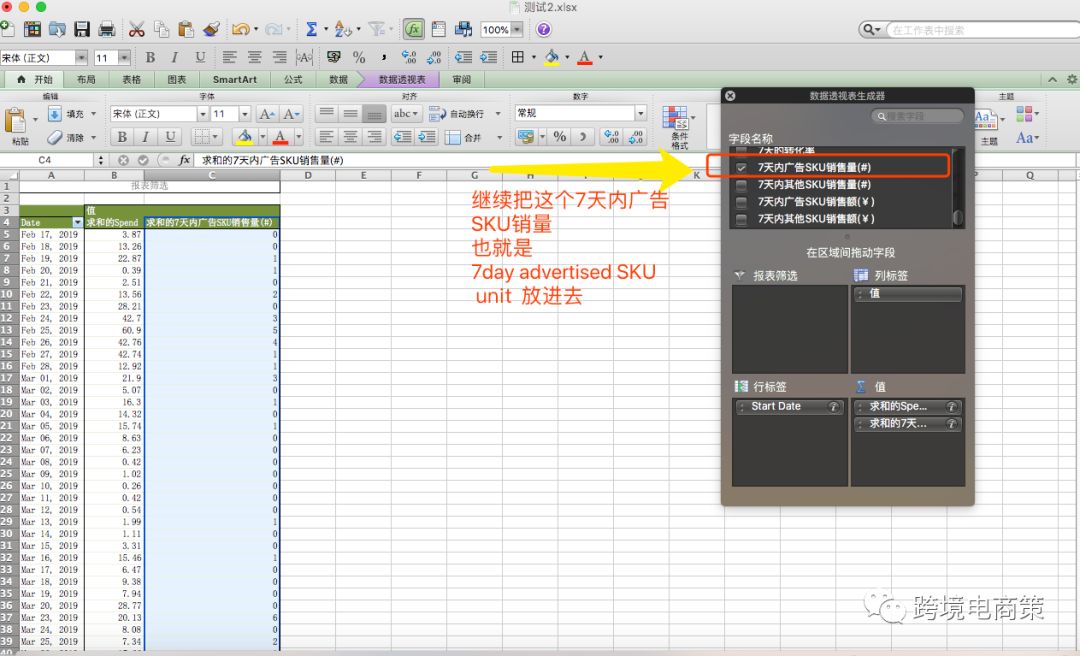This screenshot has width=1080, height=656.
Task: Open the templates gallery icon
Action: click(x=32, y=29)
